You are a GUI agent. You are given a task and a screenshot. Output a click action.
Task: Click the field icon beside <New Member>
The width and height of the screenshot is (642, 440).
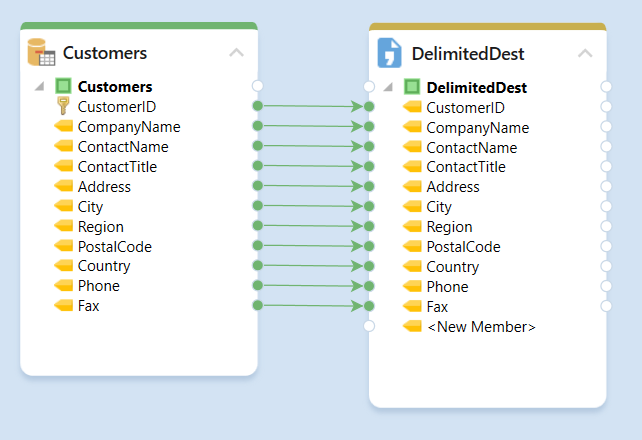pos(412,327)
